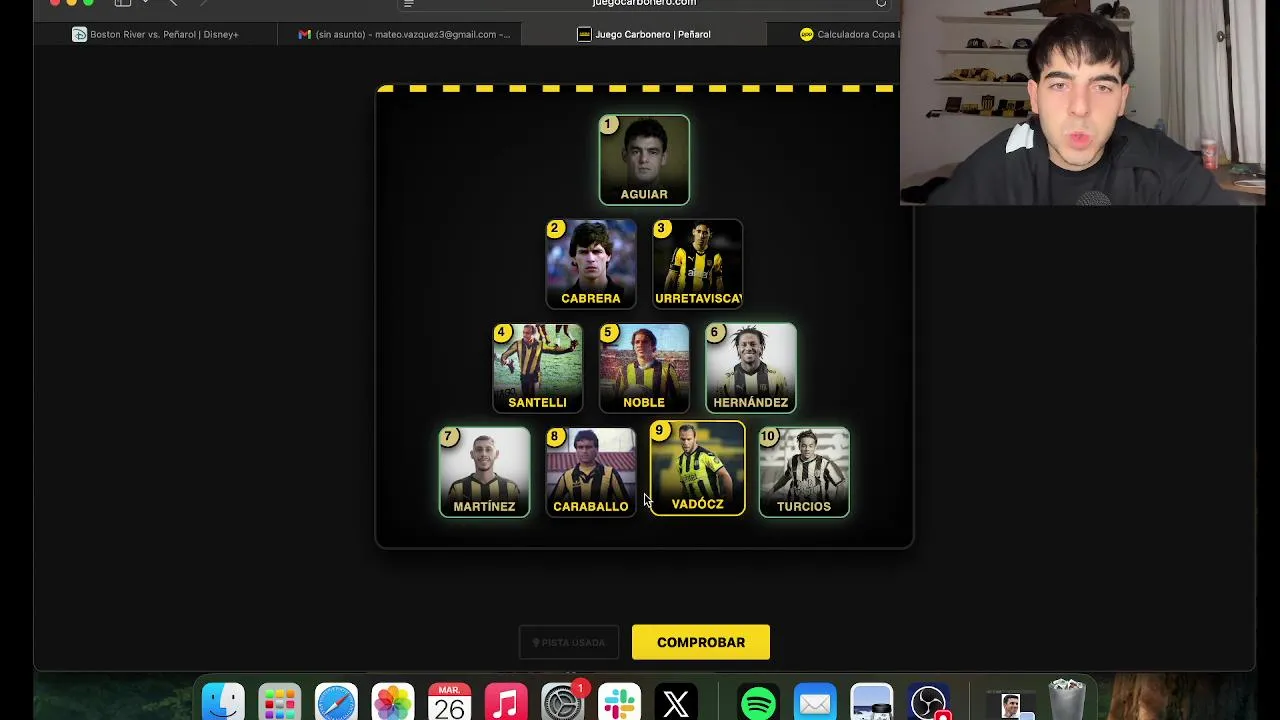Screen dimensions: 1280x720
Task: Select the Juego Carbonero | Peñarol tab
Action: pos(644,34)
